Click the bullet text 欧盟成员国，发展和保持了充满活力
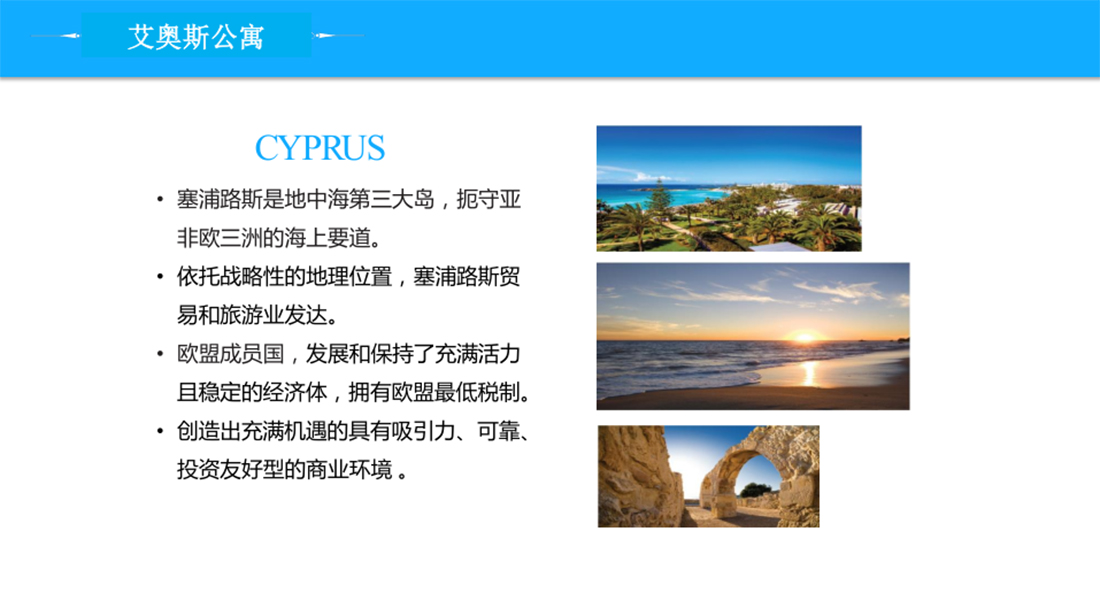 click(349, 354)
